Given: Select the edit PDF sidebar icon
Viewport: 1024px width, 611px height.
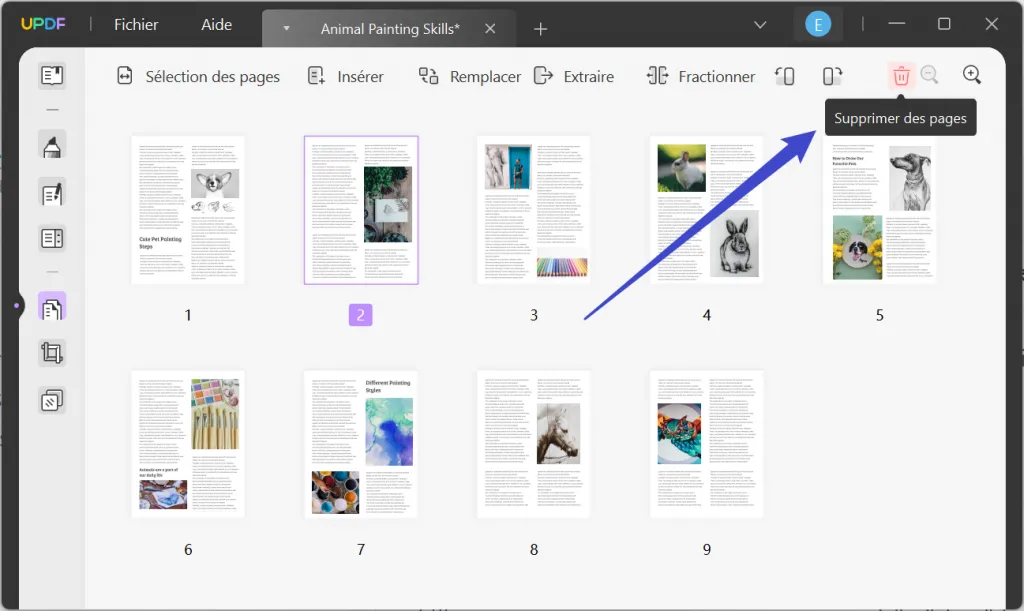Looking at the screenshot, I should coord(50,193).
